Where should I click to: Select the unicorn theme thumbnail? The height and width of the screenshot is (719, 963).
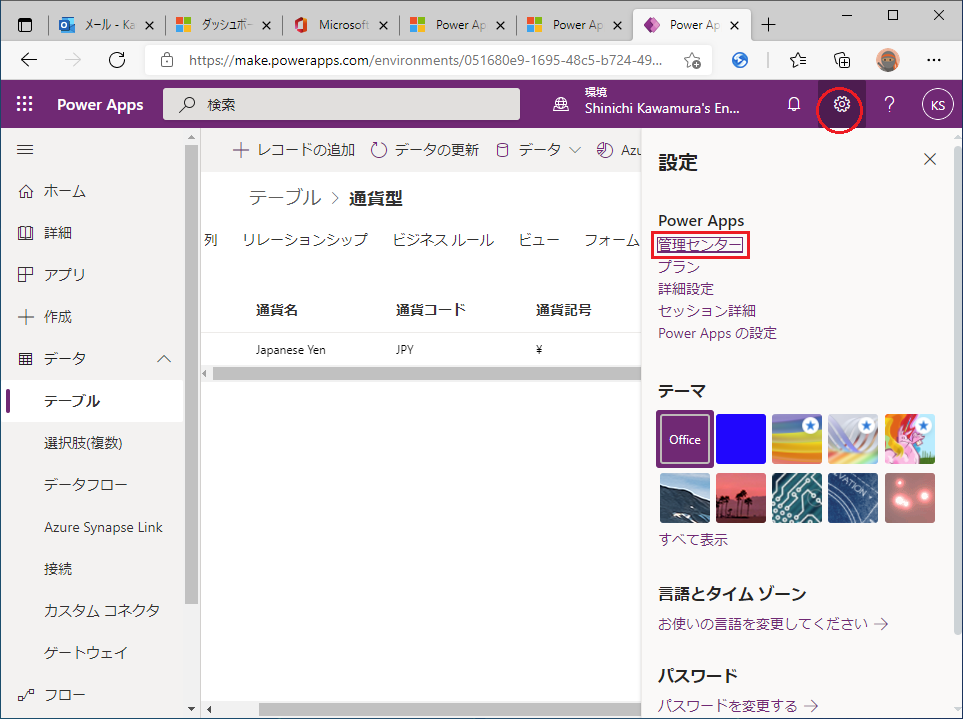coord(910,439)
